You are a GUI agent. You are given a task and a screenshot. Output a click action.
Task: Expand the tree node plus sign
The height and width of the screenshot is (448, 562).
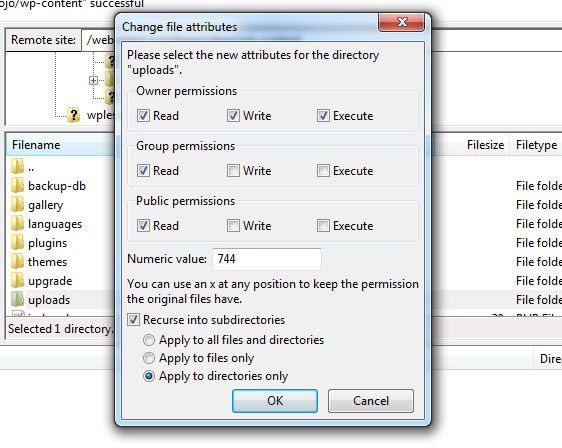[x=93, y=80]
